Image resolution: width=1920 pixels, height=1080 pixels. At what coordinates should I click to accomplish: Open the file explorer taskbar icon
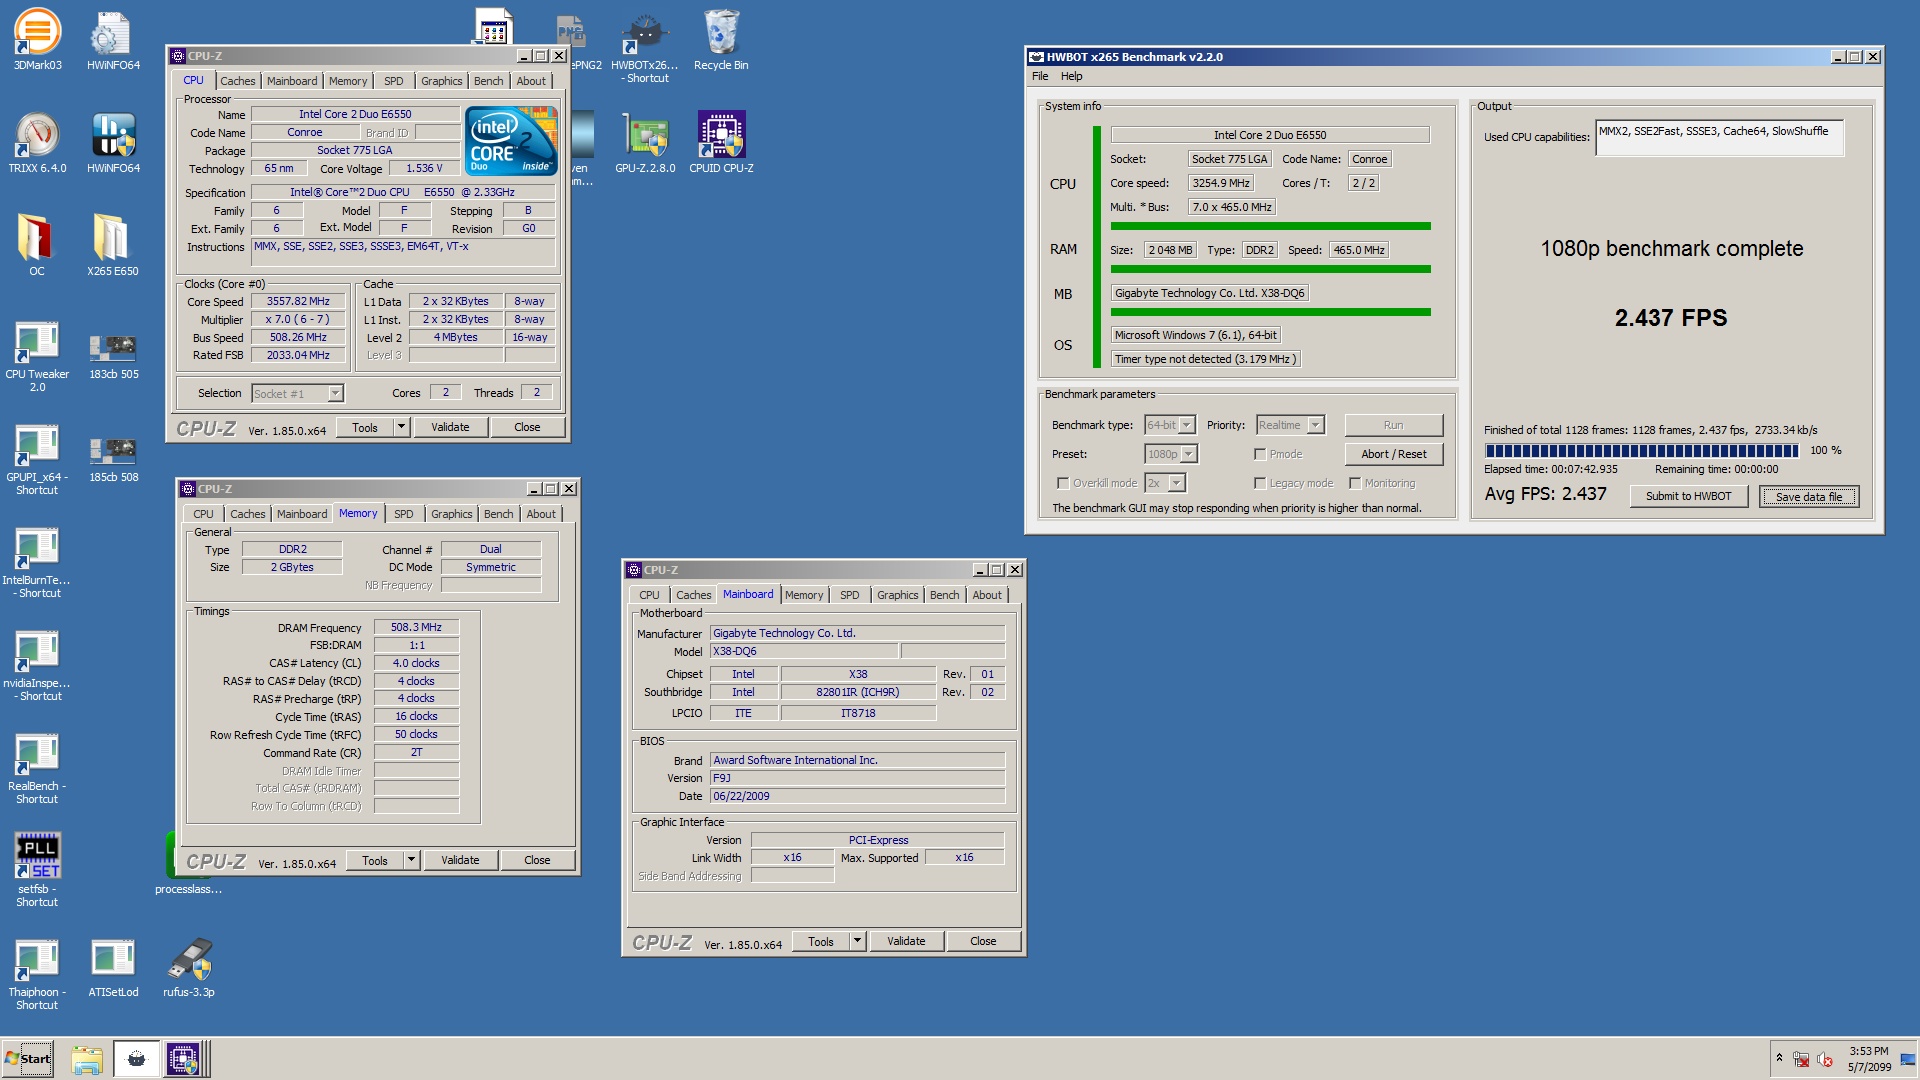(x=87, y=1059)
